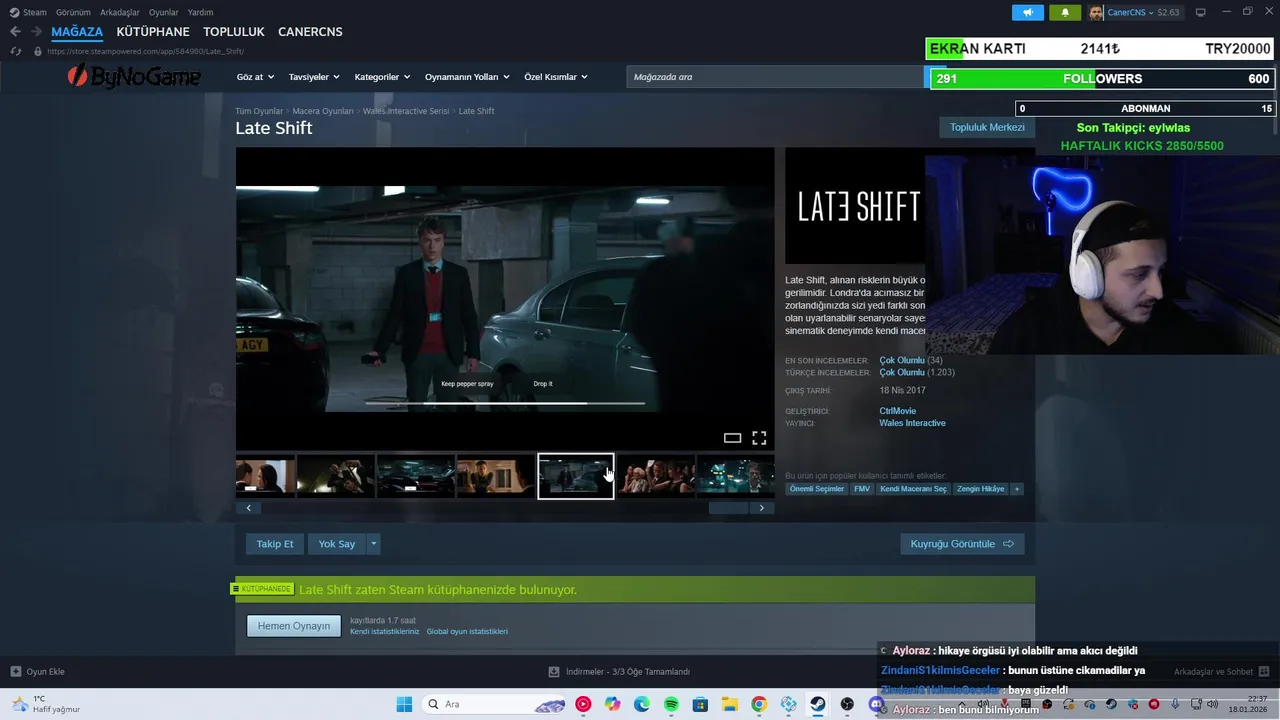Image resolution: width=1280 pixels, height=720 pixels.
Task: Open the Topluluk Merkezi button
Action: [987, 127]
